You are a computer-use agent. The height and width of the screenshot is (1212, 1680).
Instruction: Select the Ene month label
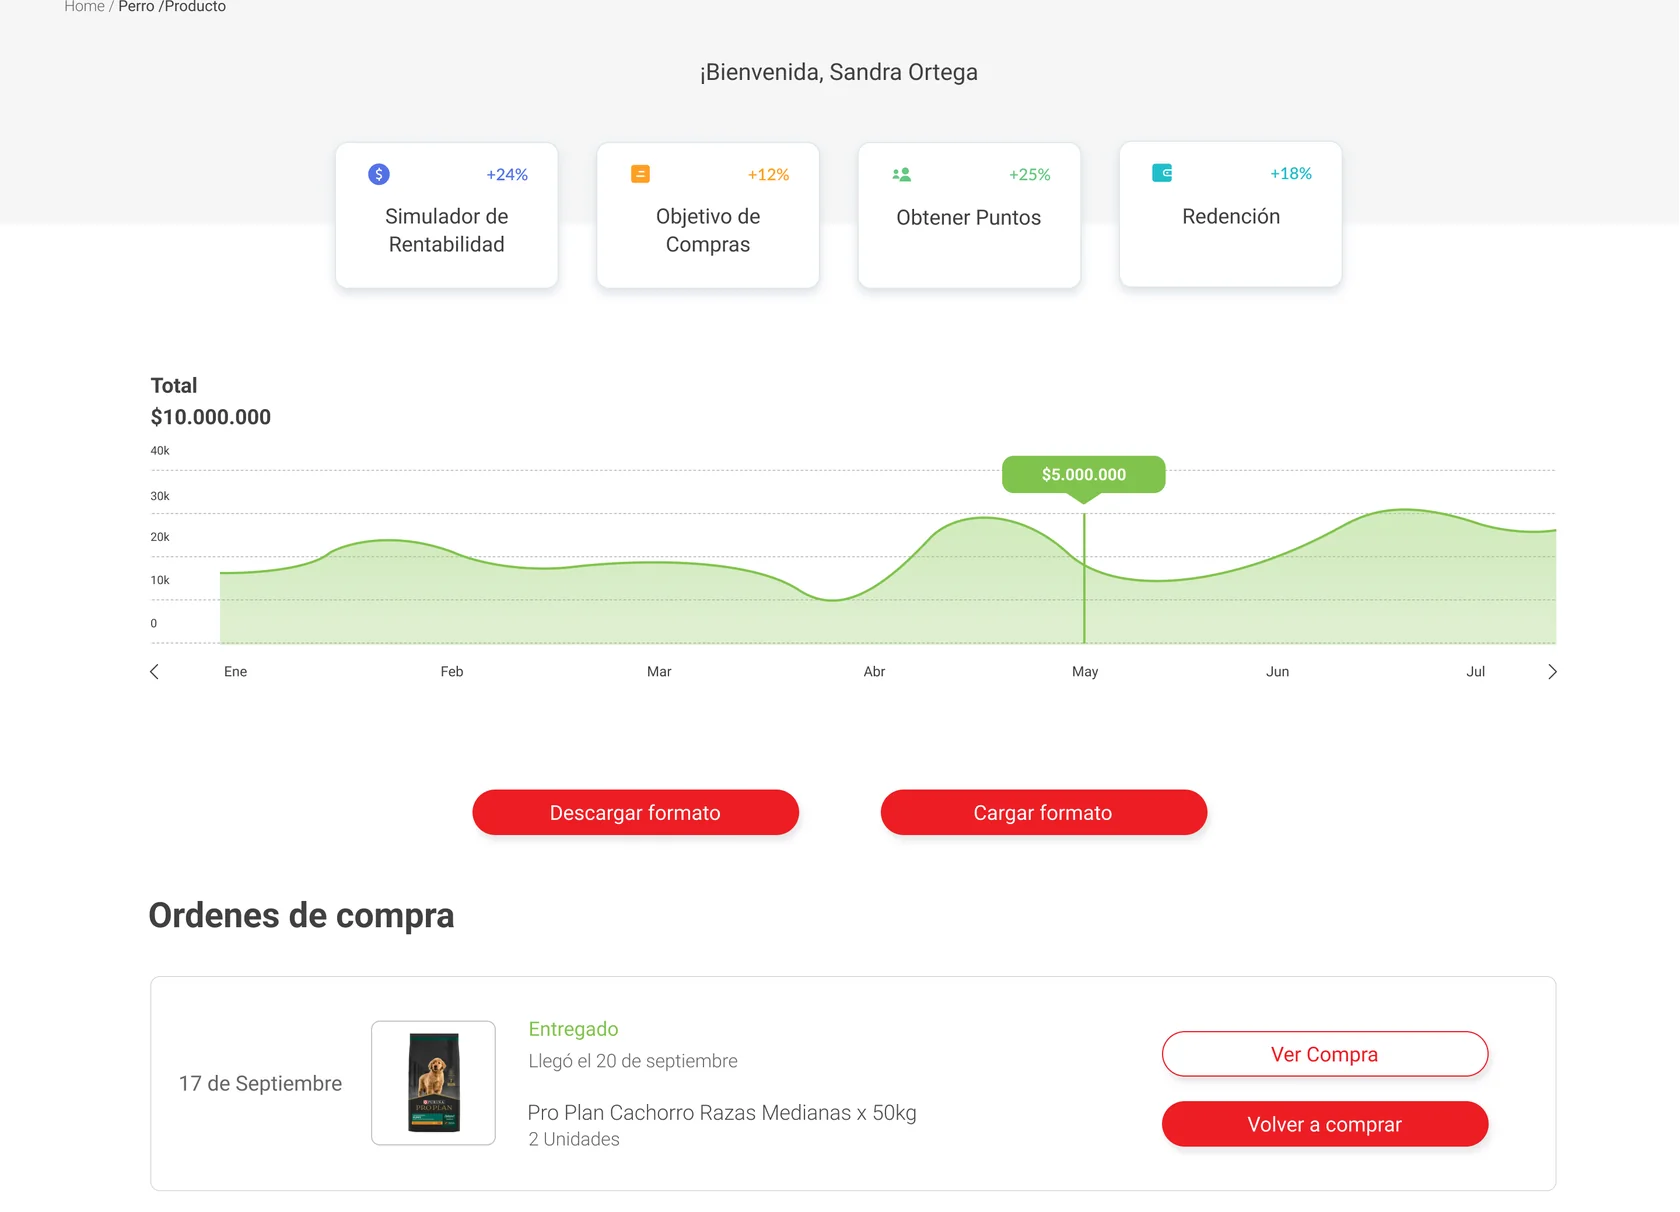coord(235,672)
